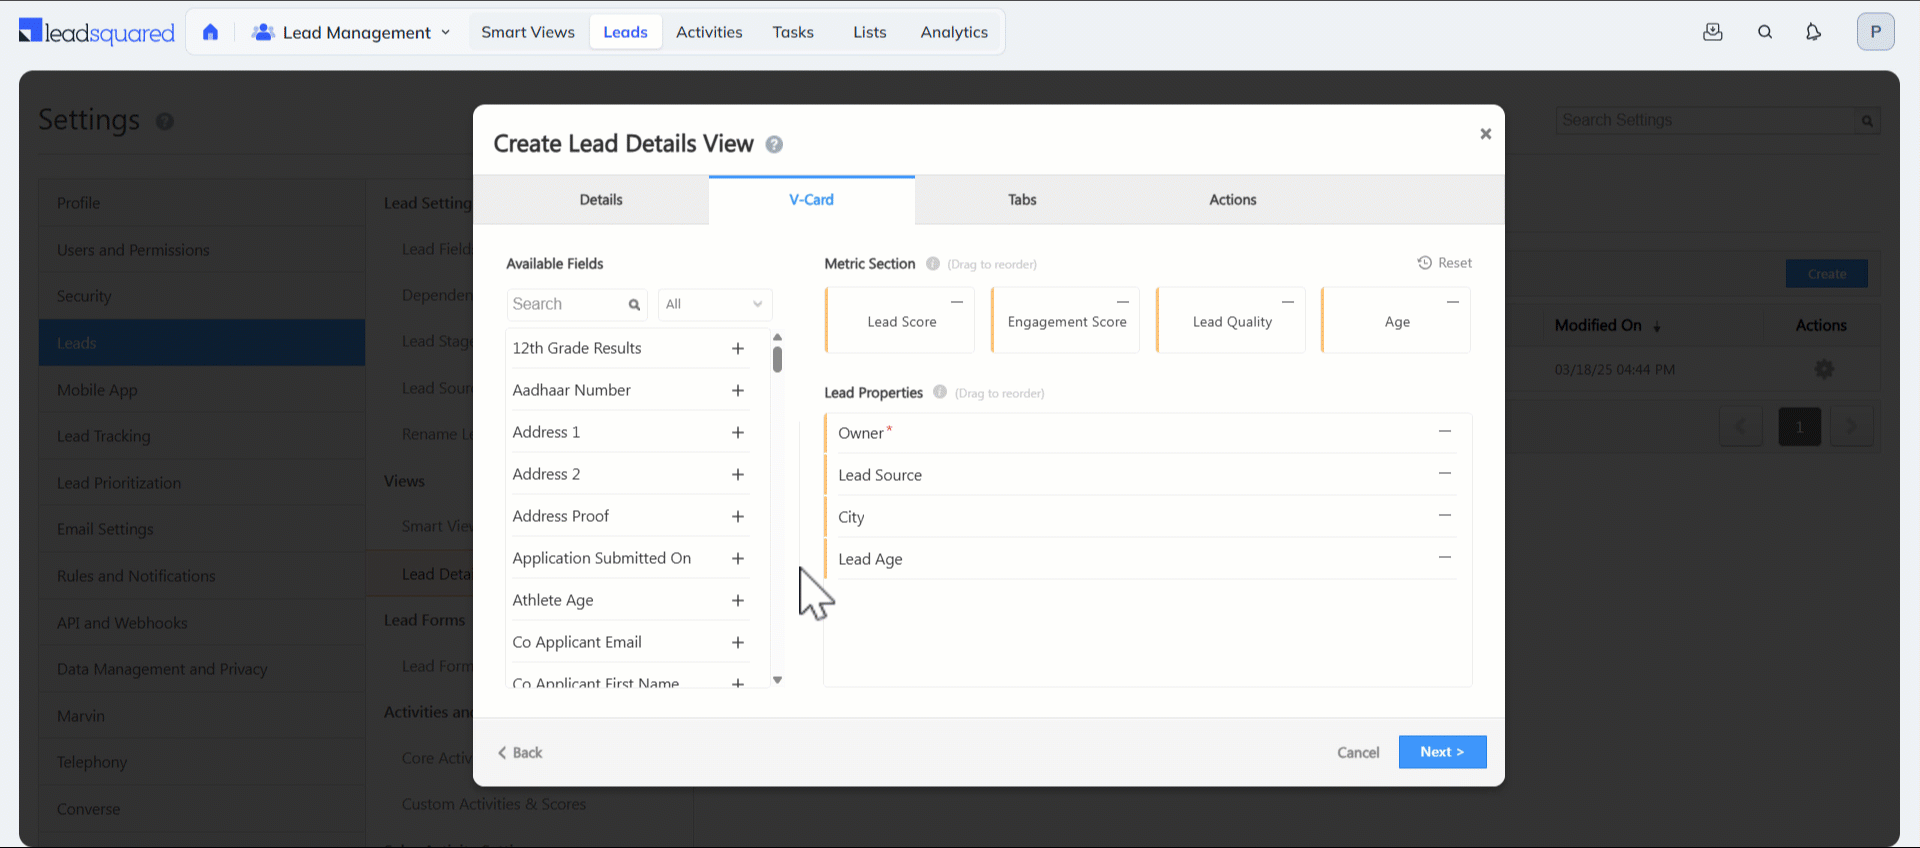This screenshot has height=848, width=1920.
Task: Add the Application Submitted On field
Action: (x=738, y=558)
